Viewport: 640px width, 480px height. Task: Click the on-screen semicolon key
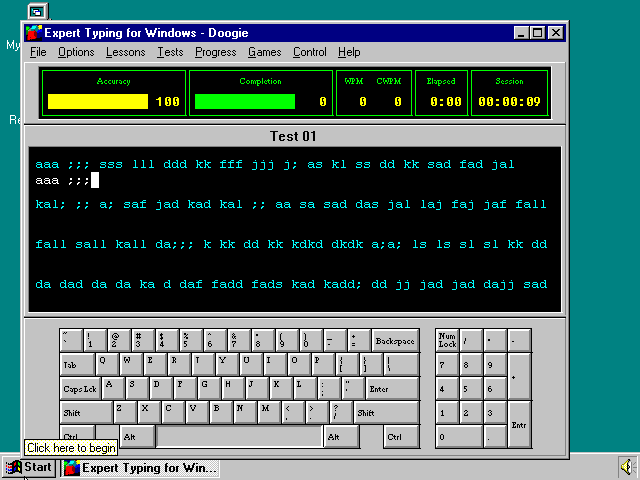tap(329, 389)
